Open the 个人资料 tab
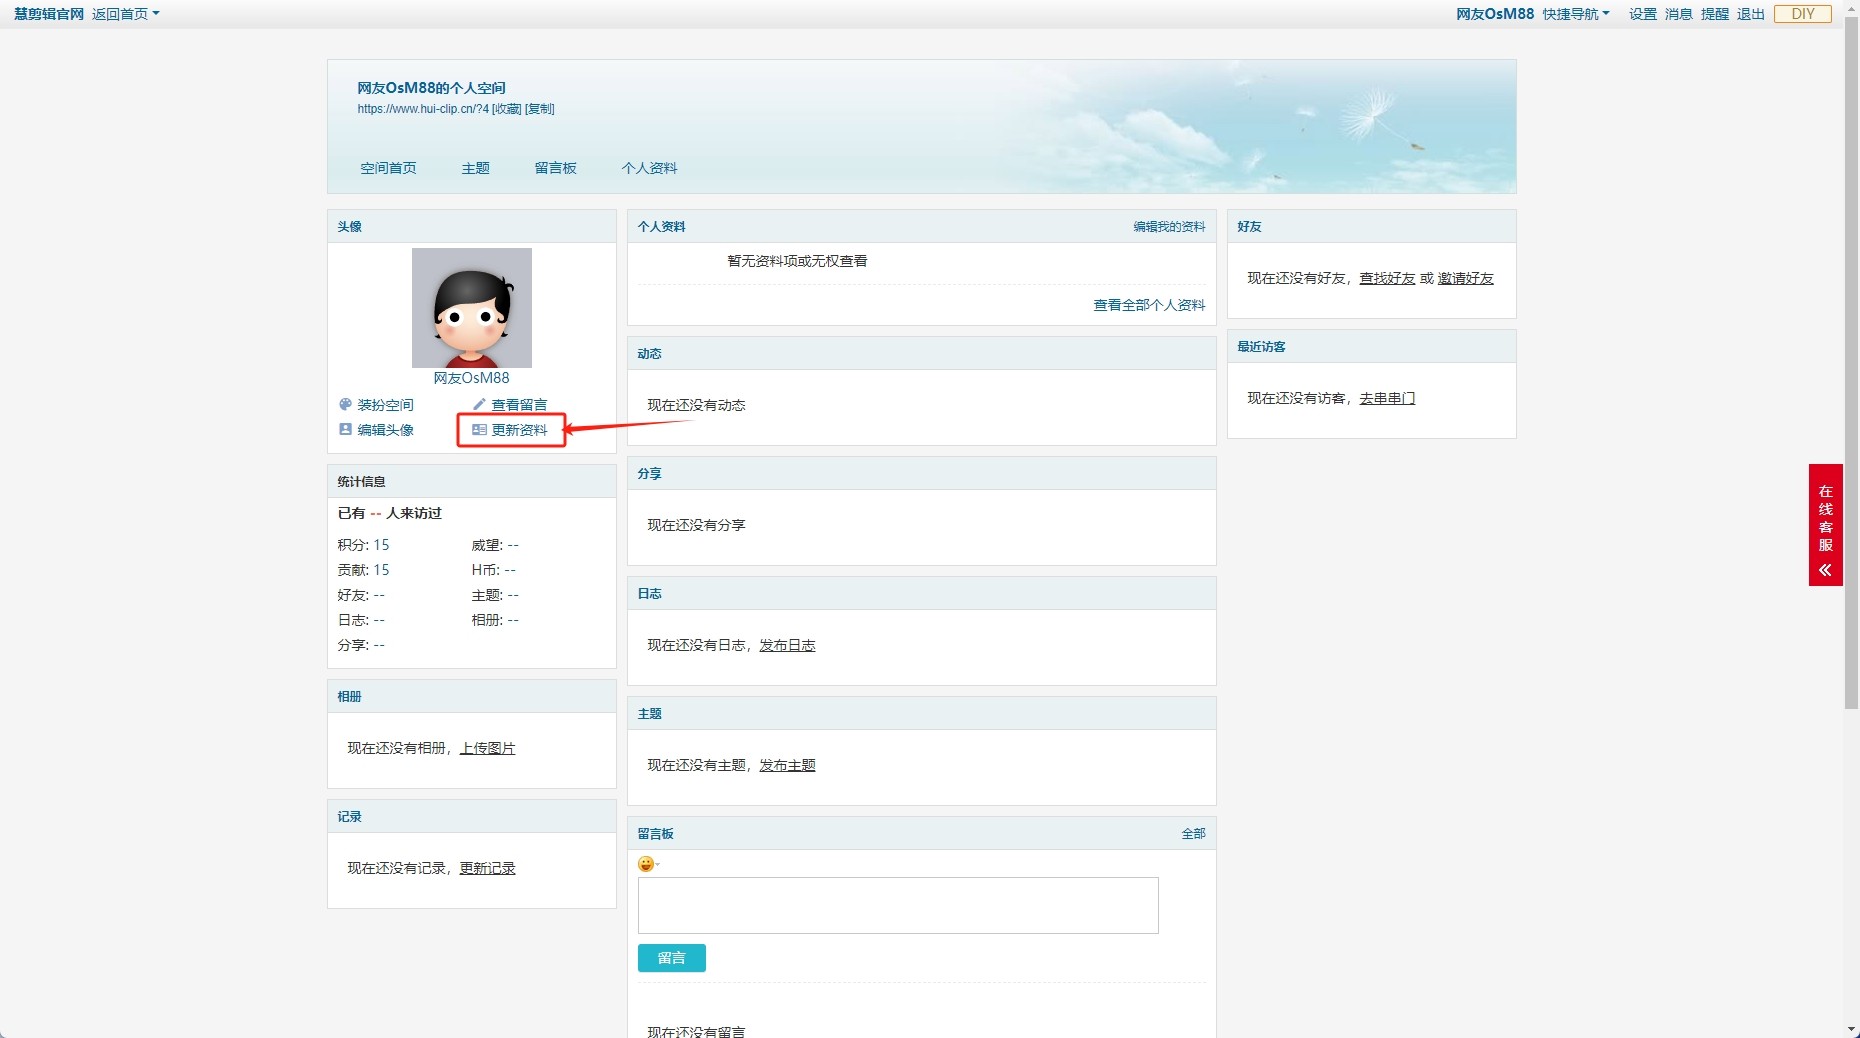Image resolution: width=1860 pixels, height=1038 pixels. pyautogui.click(x=649, y=168)
